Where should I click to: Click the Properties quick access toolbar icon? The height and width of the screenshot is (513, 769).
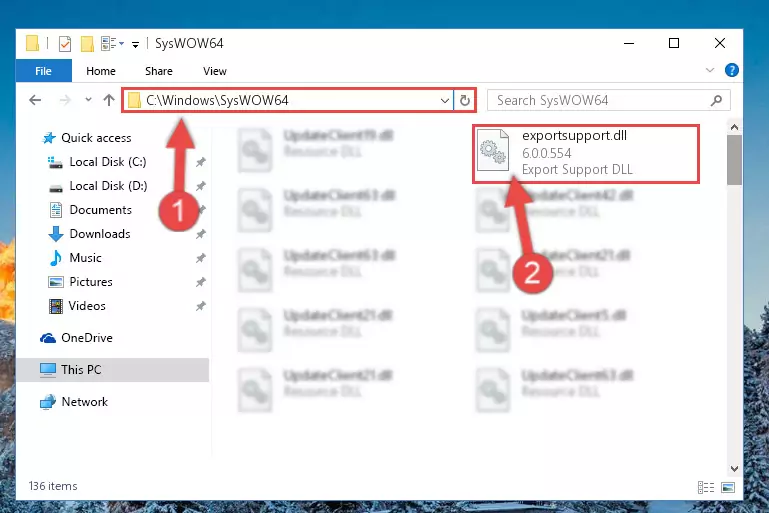tap(65, 44)
